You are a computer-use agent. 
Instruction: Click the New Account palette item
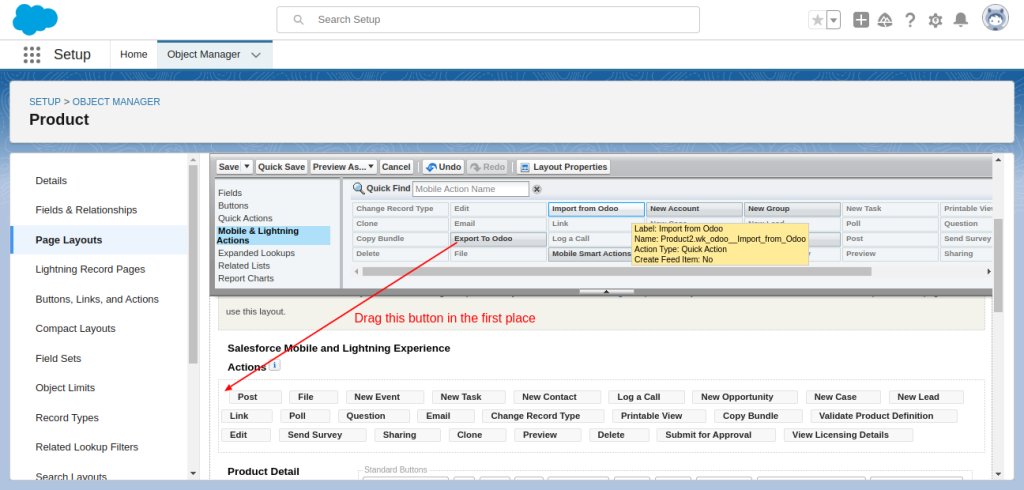(694, 209)
